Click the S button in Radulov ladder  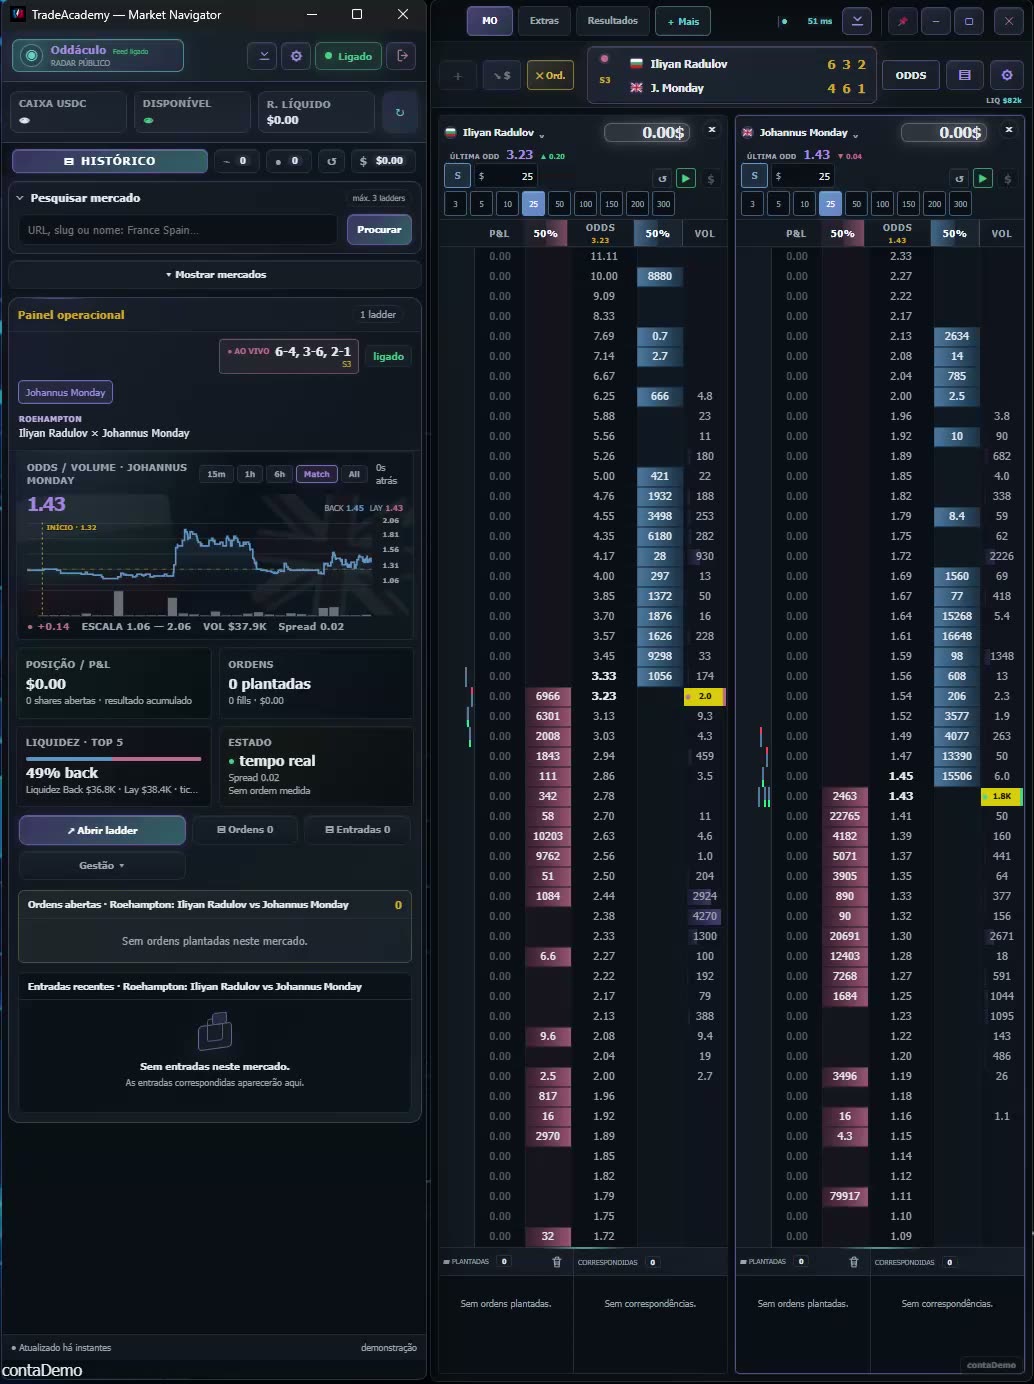[x=457, y=176]
